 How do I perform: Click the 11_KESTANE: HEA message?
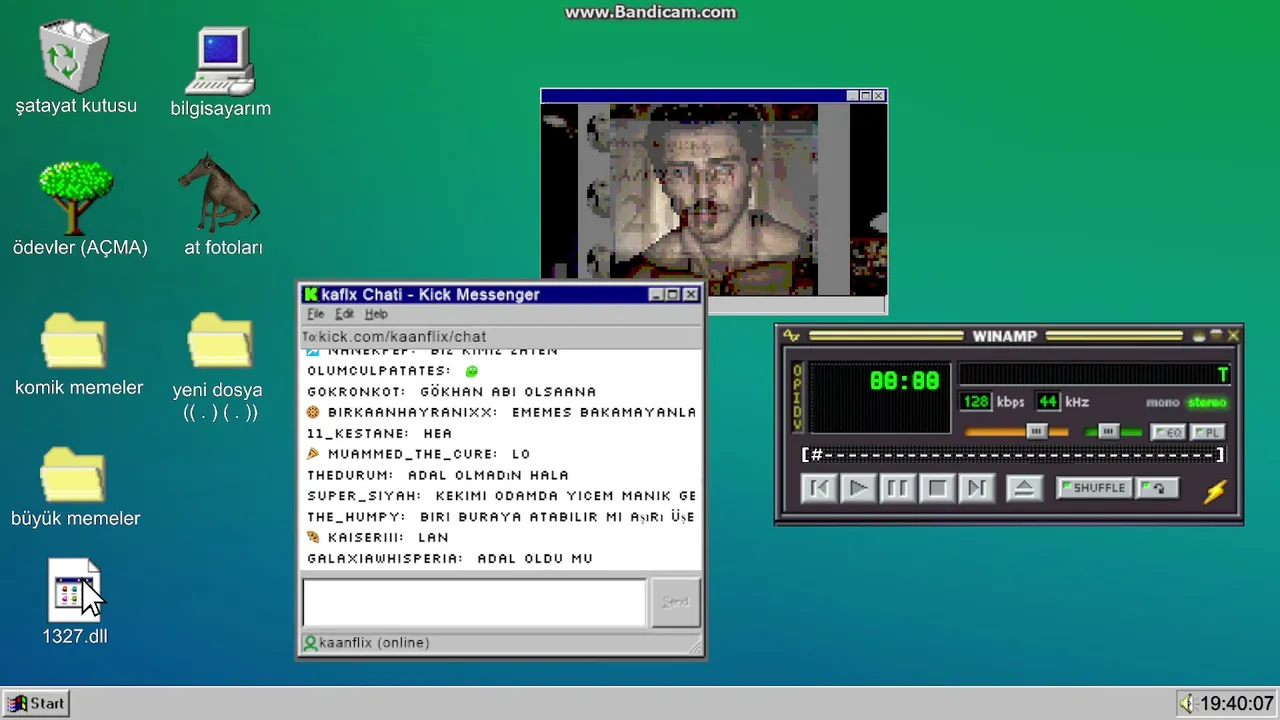[x=380, y=433]
